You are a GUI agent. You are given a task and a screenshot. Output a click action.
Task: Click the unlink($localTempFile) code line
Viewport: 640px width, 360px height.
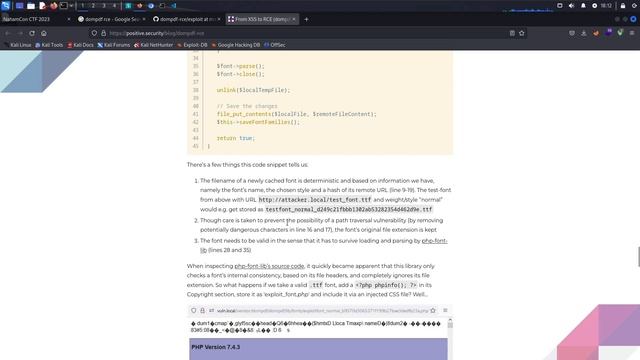point(253,90)
